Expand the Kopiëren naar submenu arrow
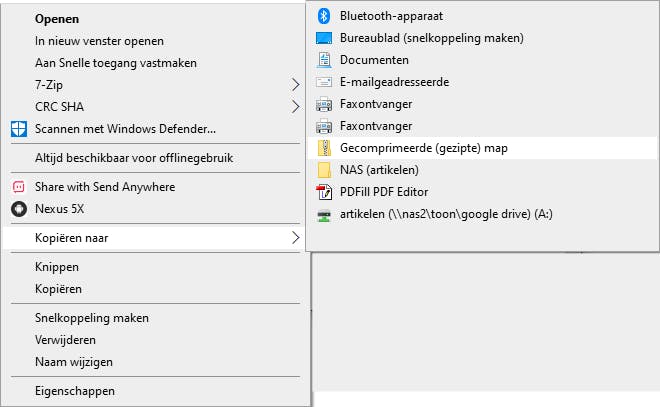The height and width of the screenshot is (407, 660). pos(295,238)
